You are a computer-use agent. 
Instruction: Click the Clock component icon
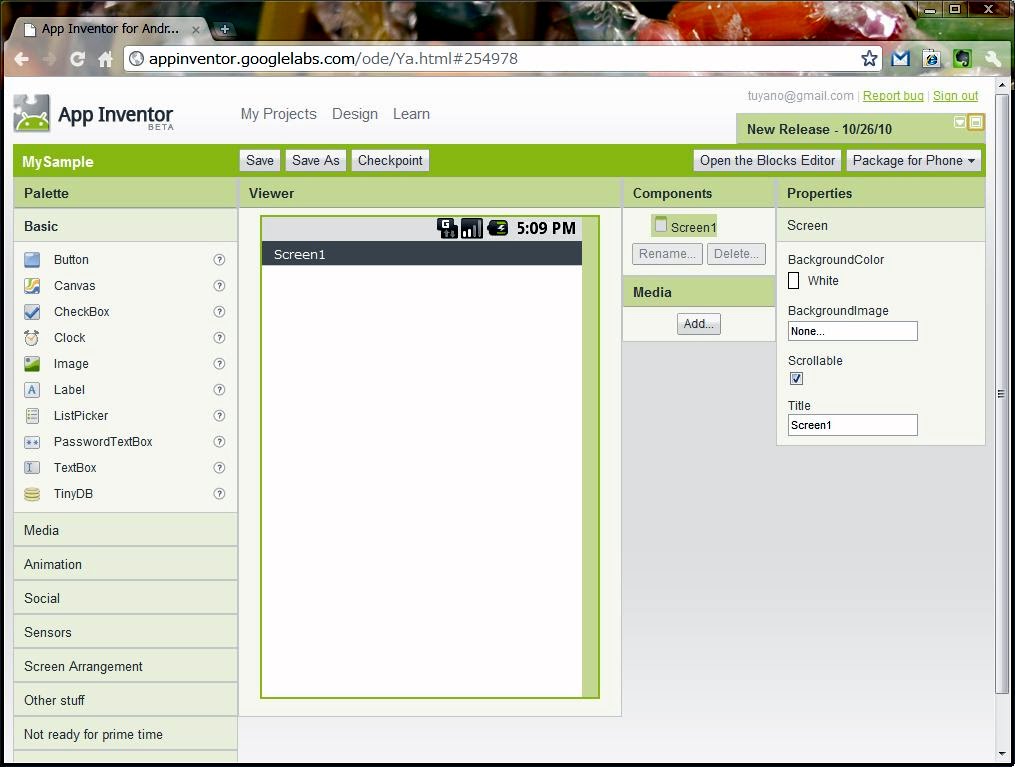point(32,338)
